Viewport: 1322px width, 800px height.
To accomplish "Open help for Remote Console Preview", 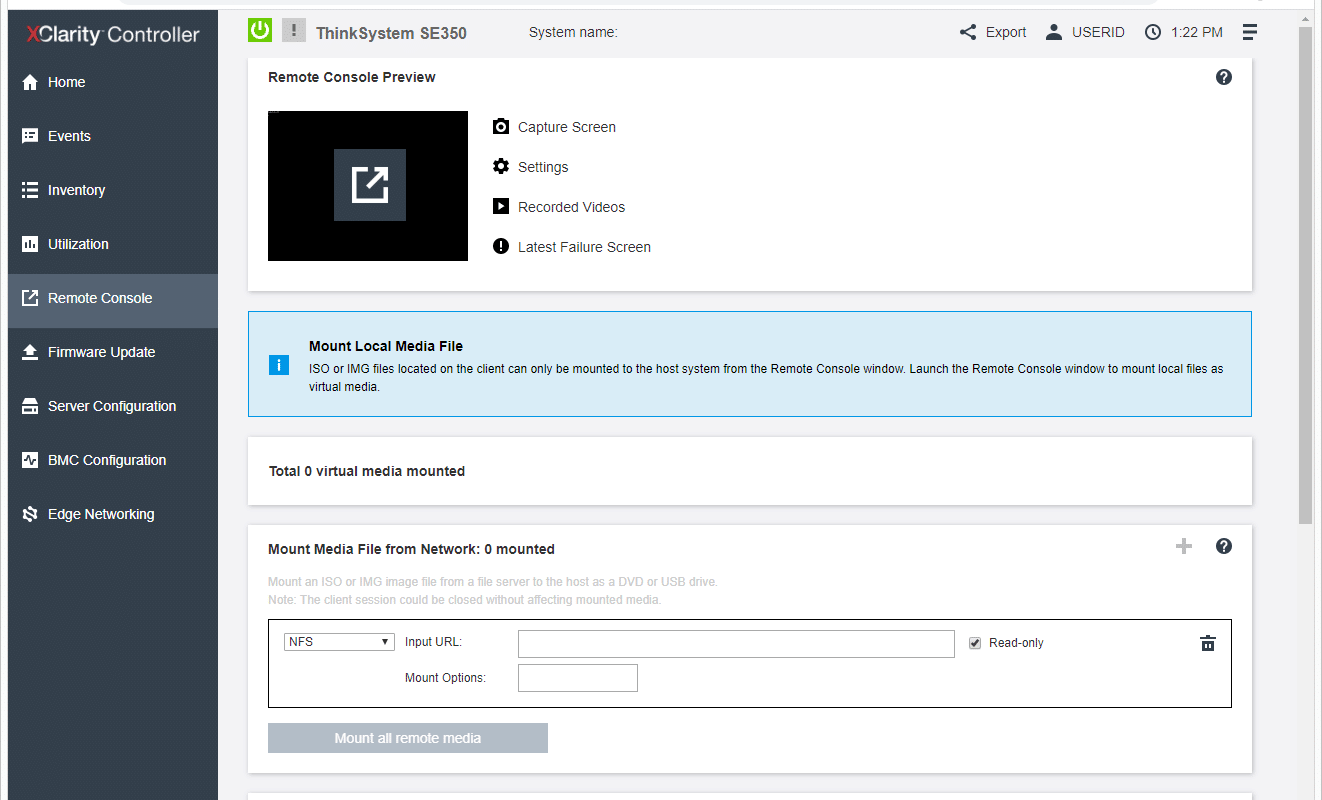I will 1224,77.
